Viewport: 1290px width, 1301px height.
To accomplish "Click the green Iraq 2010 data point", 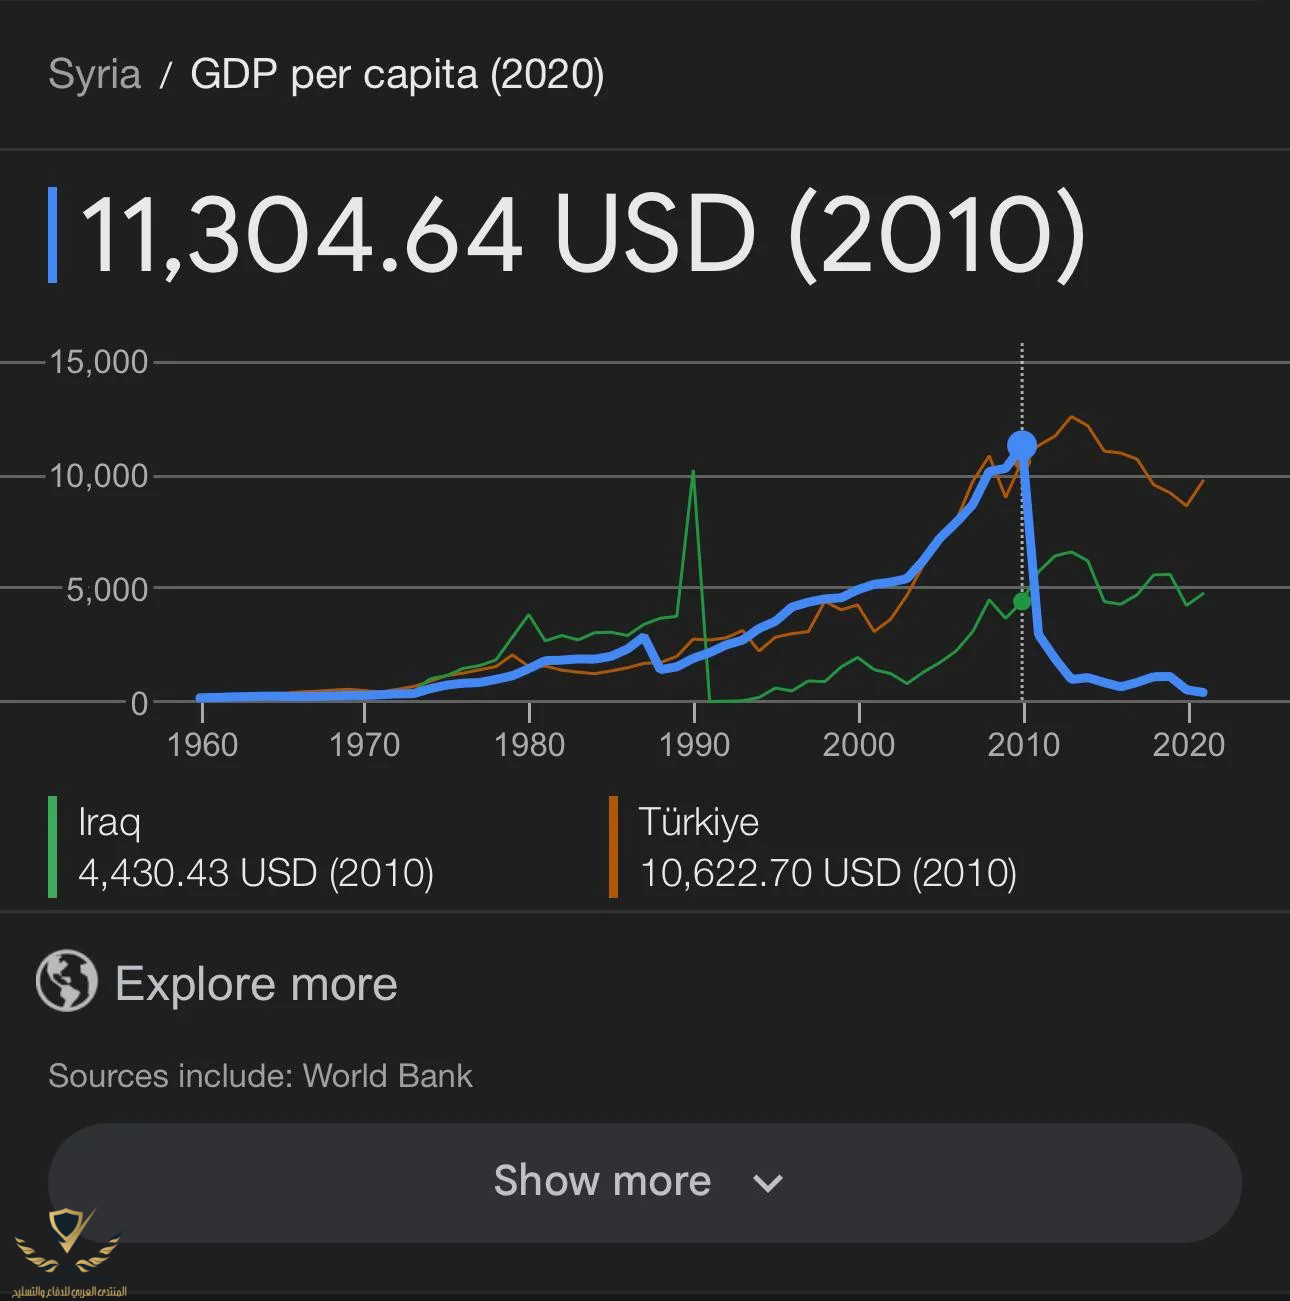I will coord(1021,601).
